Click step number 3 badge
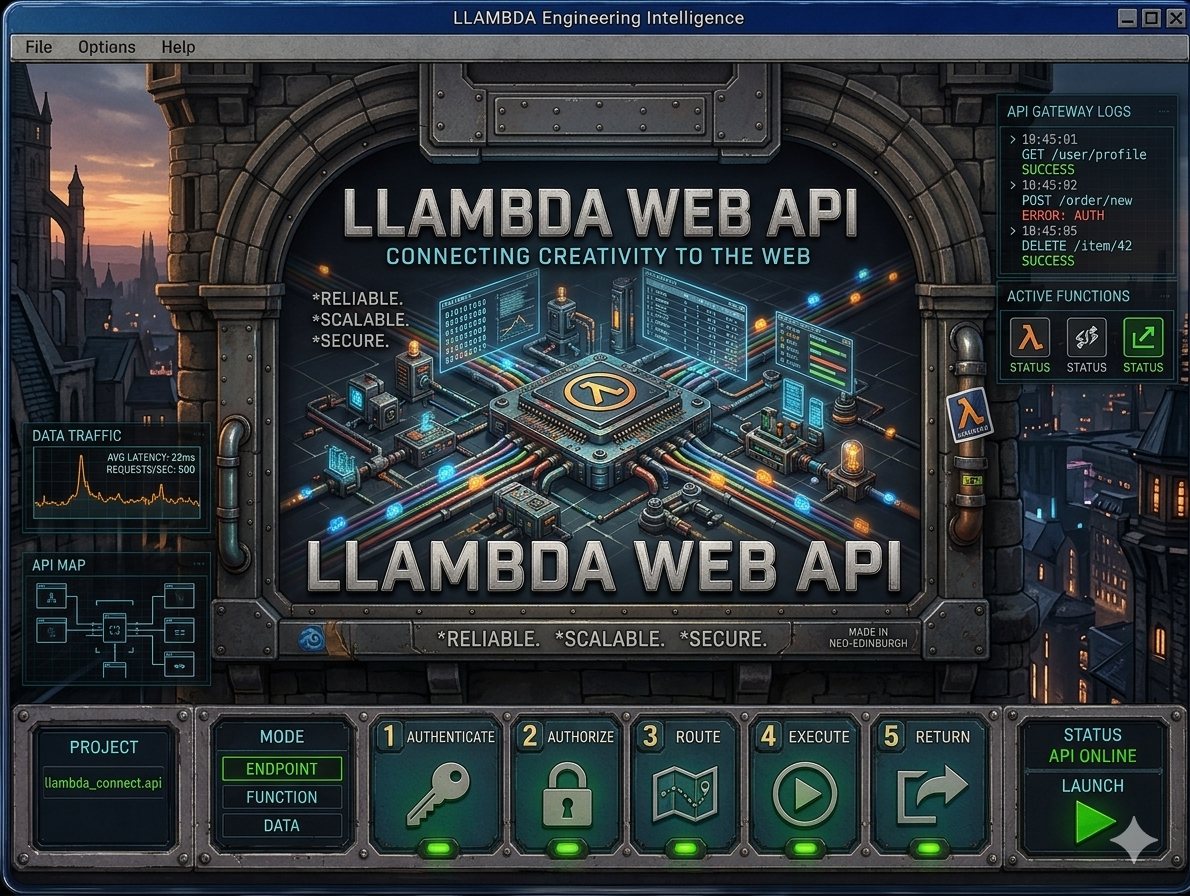The image size is (1190, 896). (x=650, y=736)
